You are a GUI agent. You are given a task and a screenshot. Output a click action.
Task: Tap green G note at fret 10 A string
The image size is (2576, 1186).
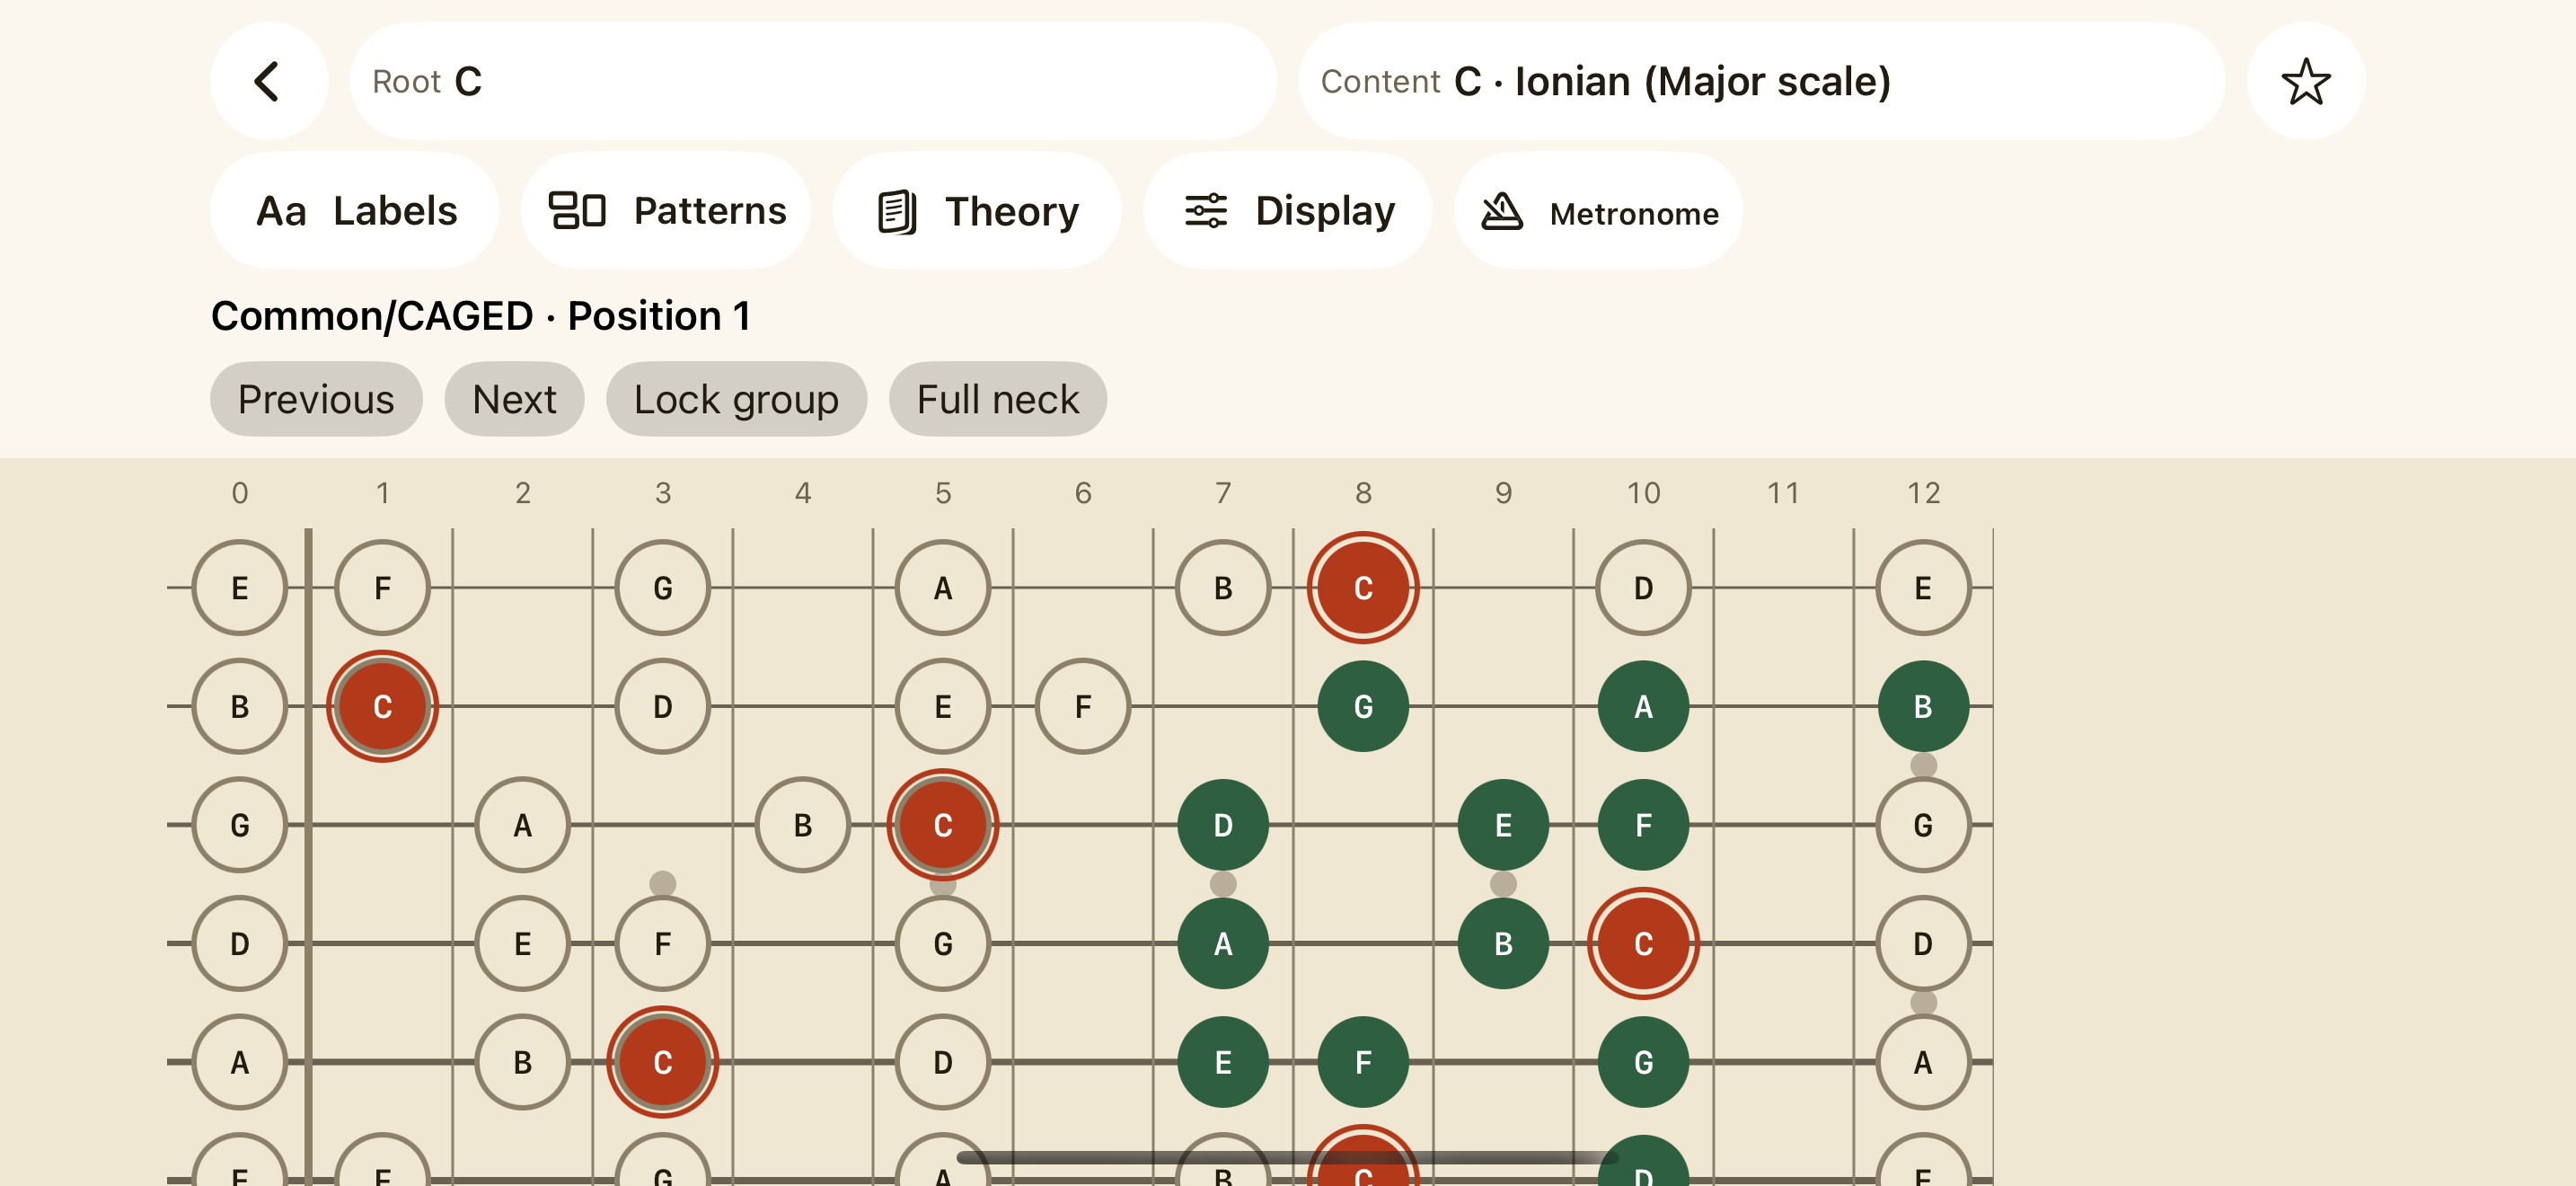pos(1643,1062)
